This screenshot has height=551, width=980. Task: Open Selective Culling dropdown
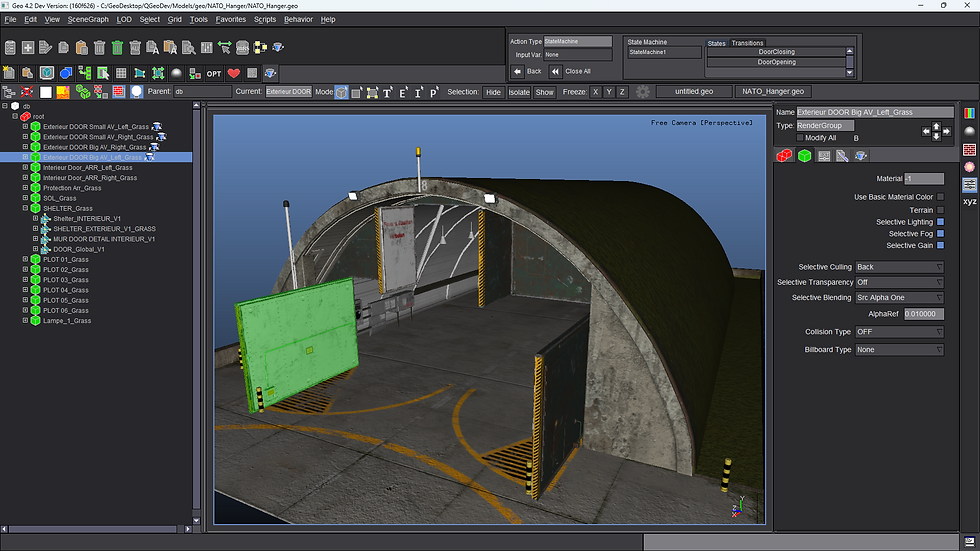tap(899, 267)
